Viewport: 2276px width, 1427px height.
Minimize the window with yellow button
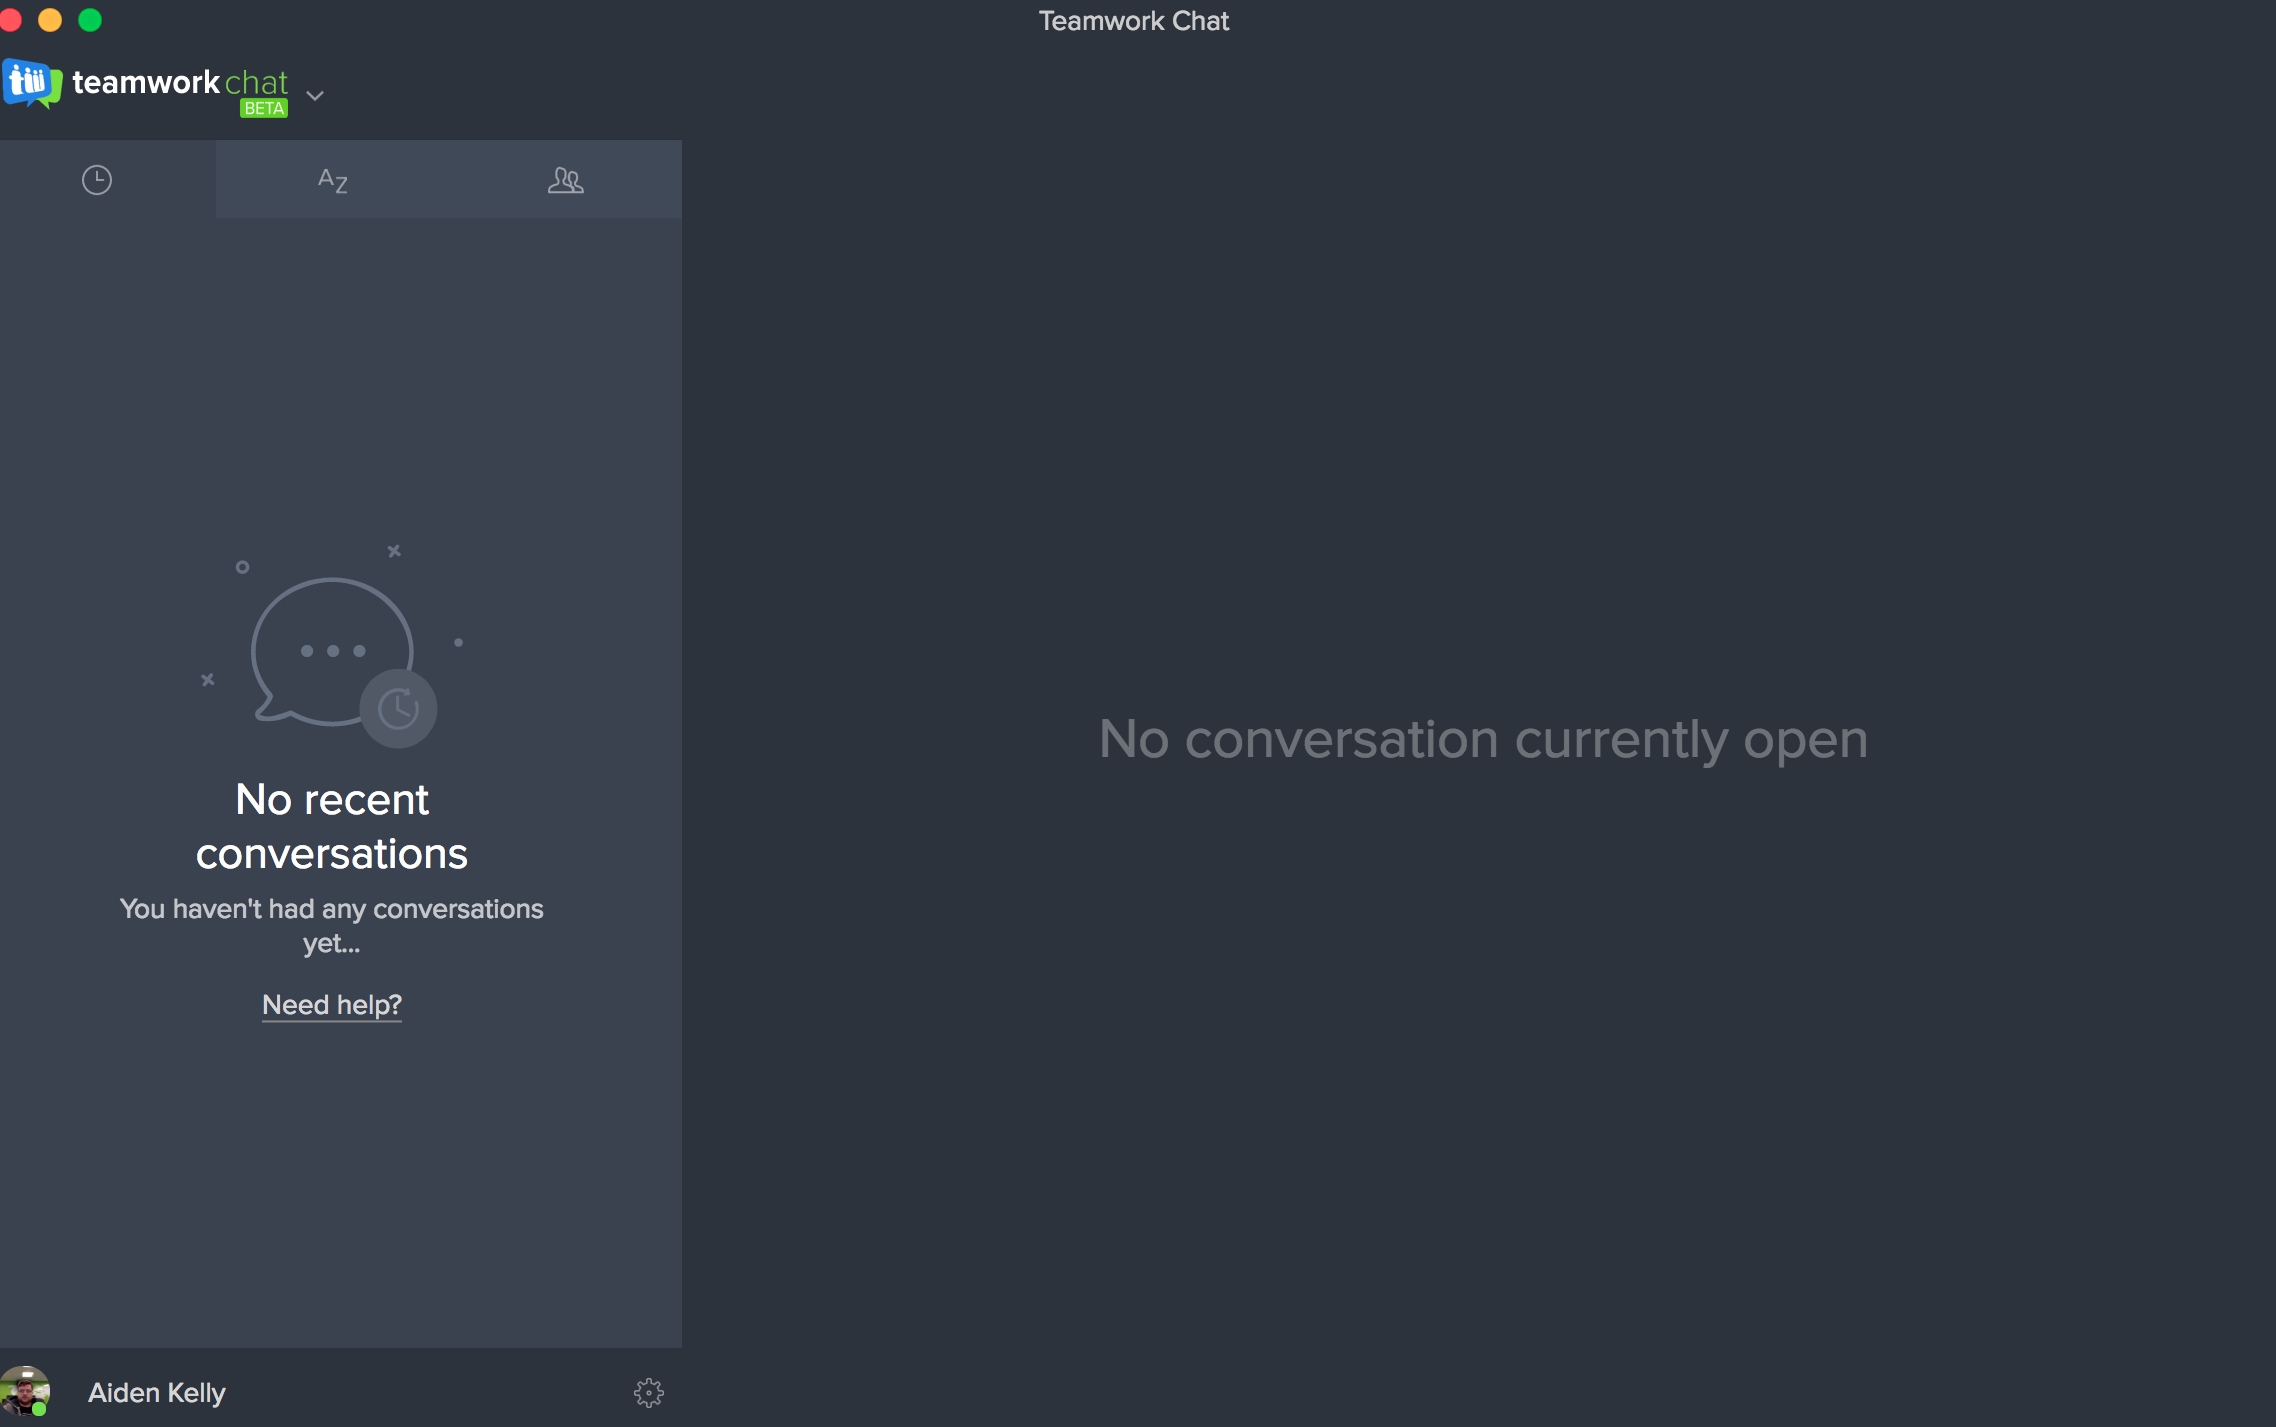[x=50, y=20]
